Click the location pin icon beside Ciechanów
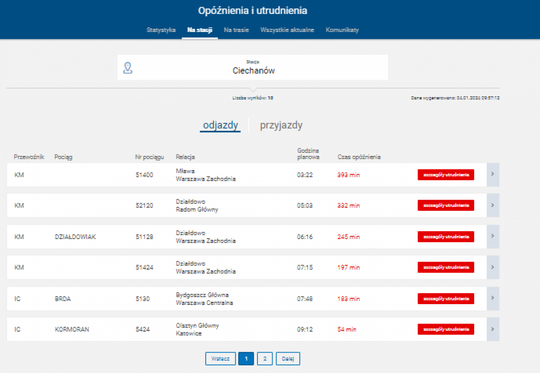The width and height of the screenshot is (540, 373). pos(128,68)
